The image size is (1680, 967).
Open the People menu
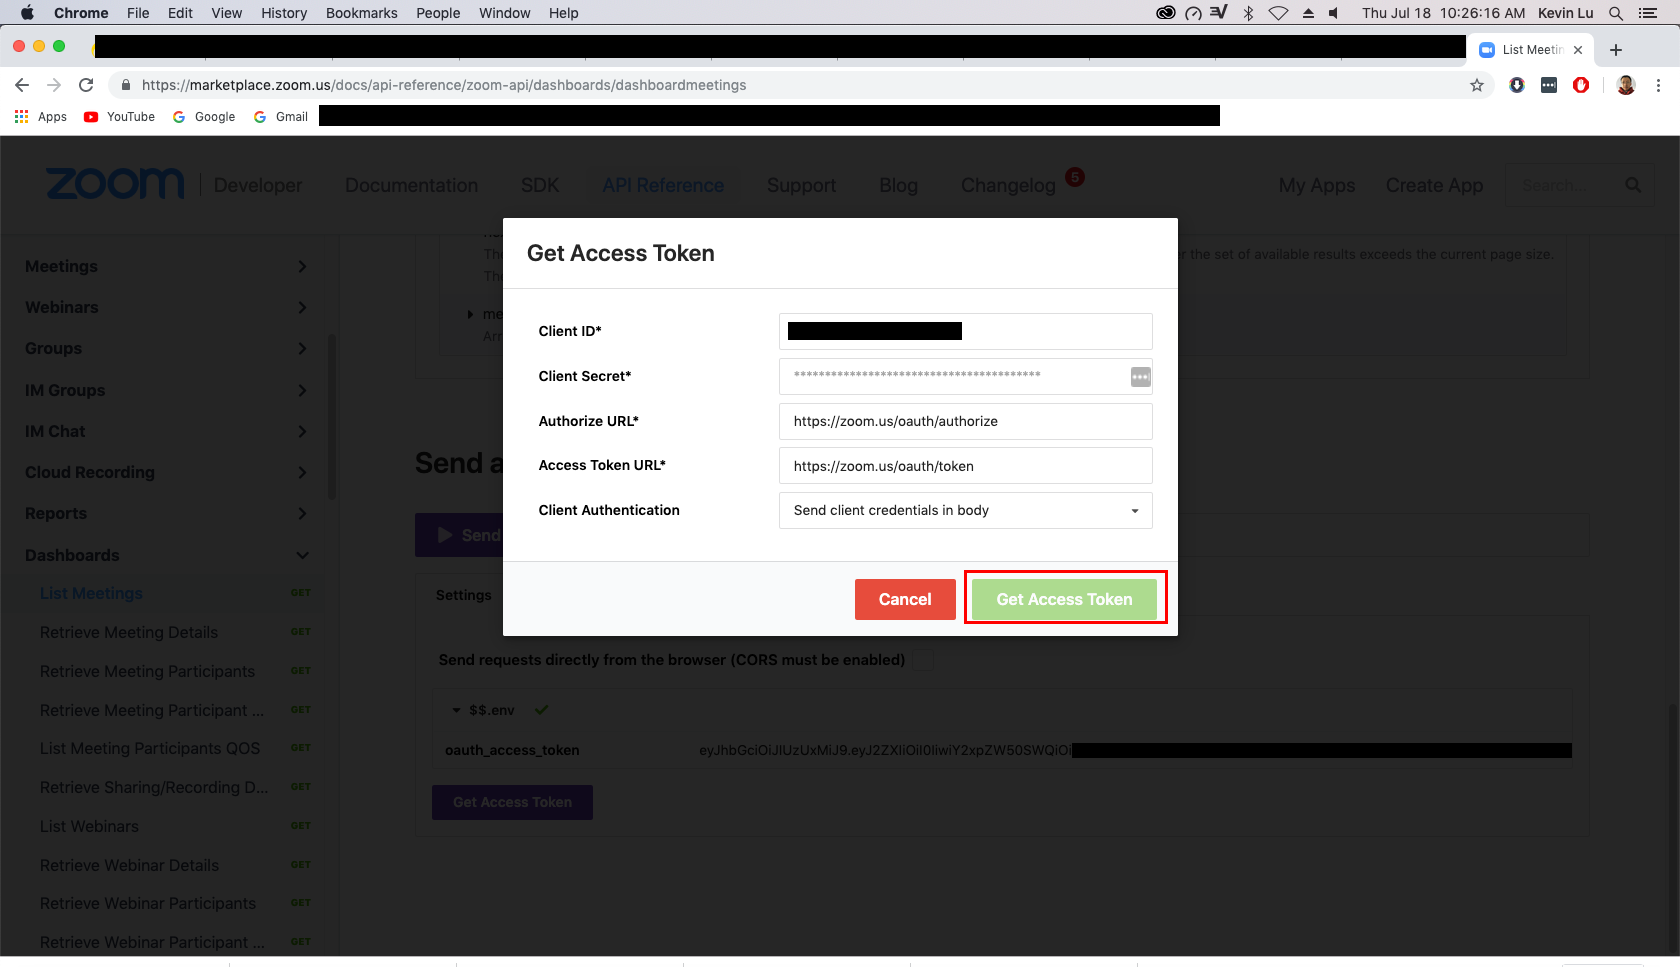[x=438, y=13]
